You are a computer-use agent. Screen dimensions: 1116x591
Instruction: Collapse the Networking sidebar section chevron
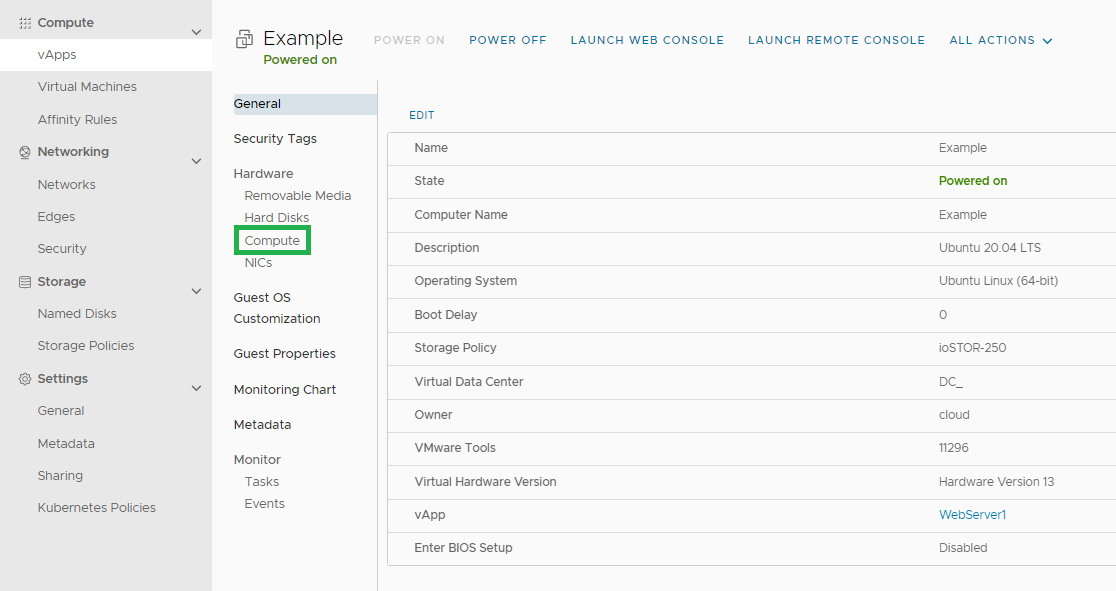tap(196, 162)
